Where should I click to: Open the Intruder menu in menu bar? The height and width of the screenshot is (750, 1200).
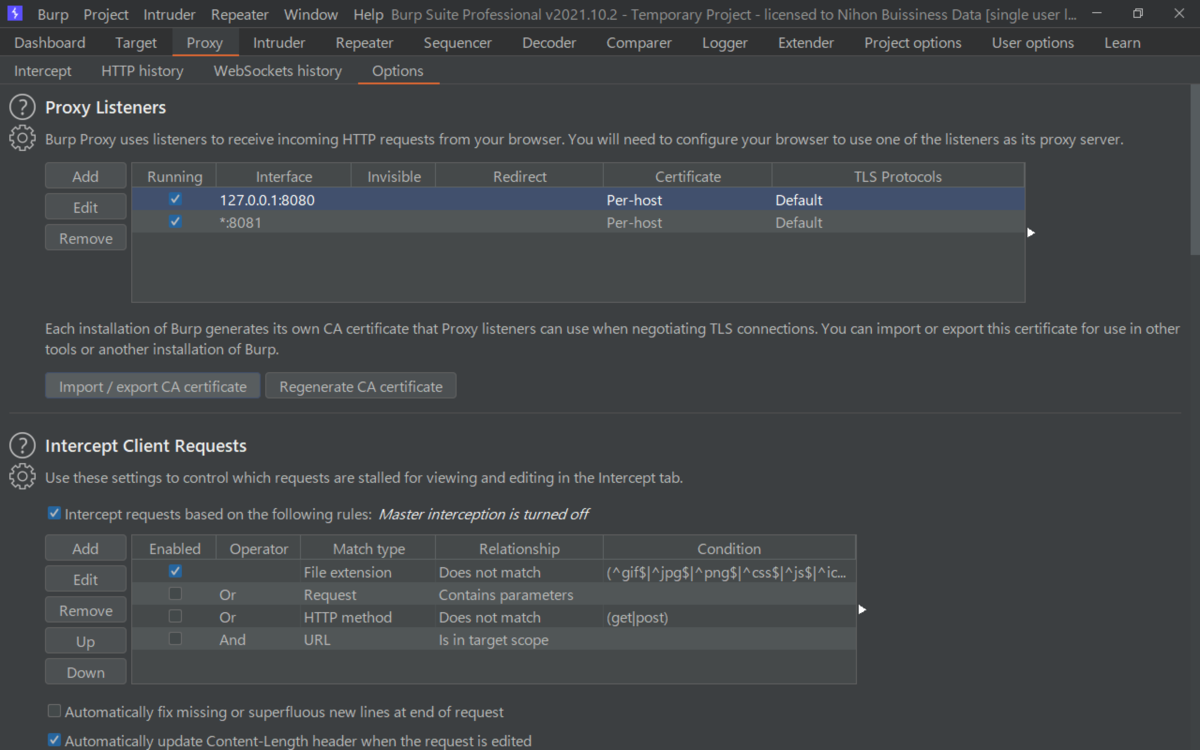coord(170,15)
